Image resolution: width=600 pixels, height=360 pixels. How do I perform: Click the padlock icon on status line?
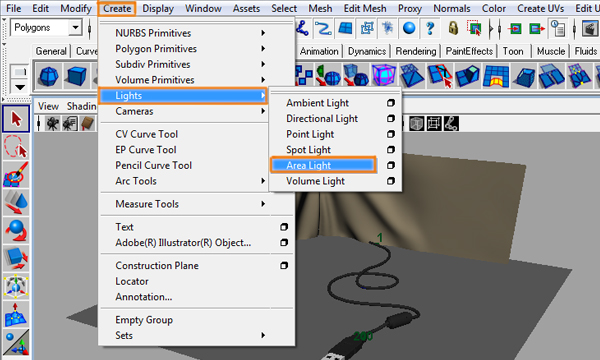point(453,28)
